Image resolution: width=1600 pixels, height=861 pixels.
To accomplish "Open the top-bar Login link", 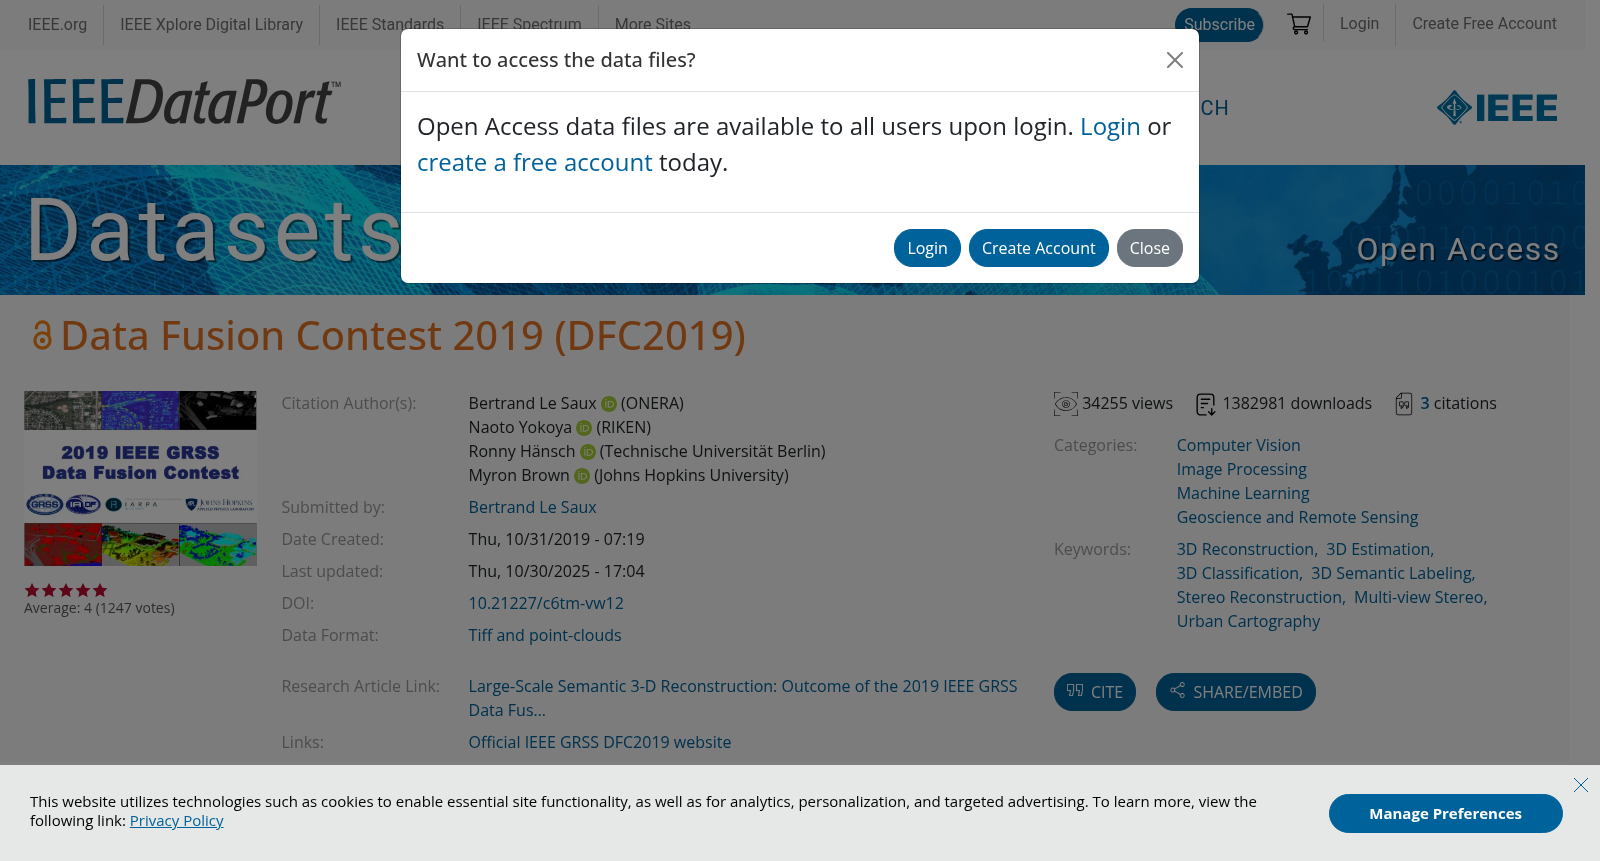I will pos(1359,24).
